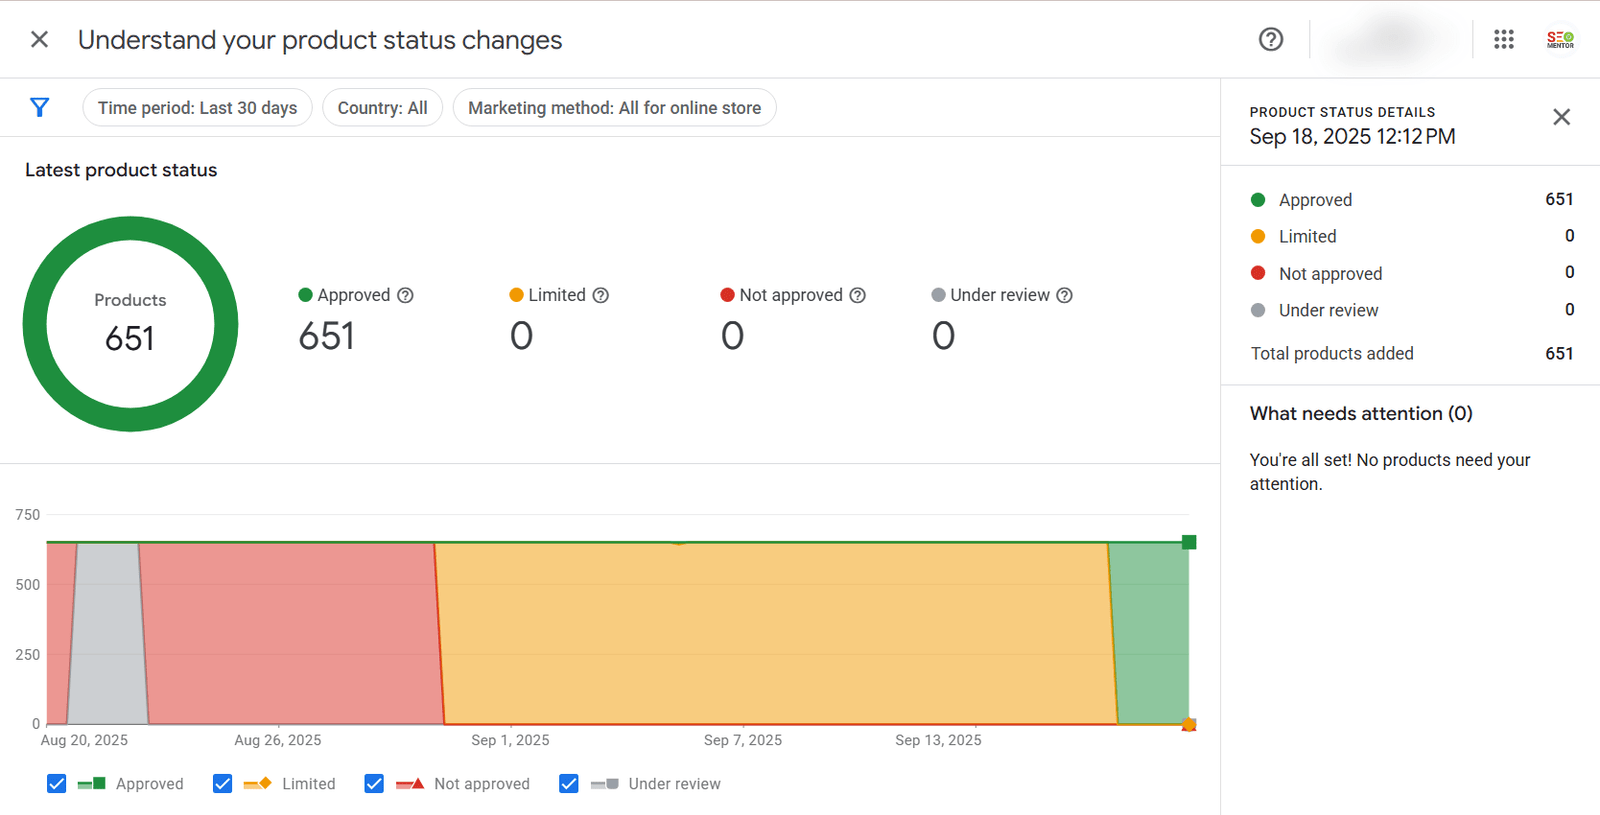
Task: Close the product status changes page
Action: pos(39,39)
